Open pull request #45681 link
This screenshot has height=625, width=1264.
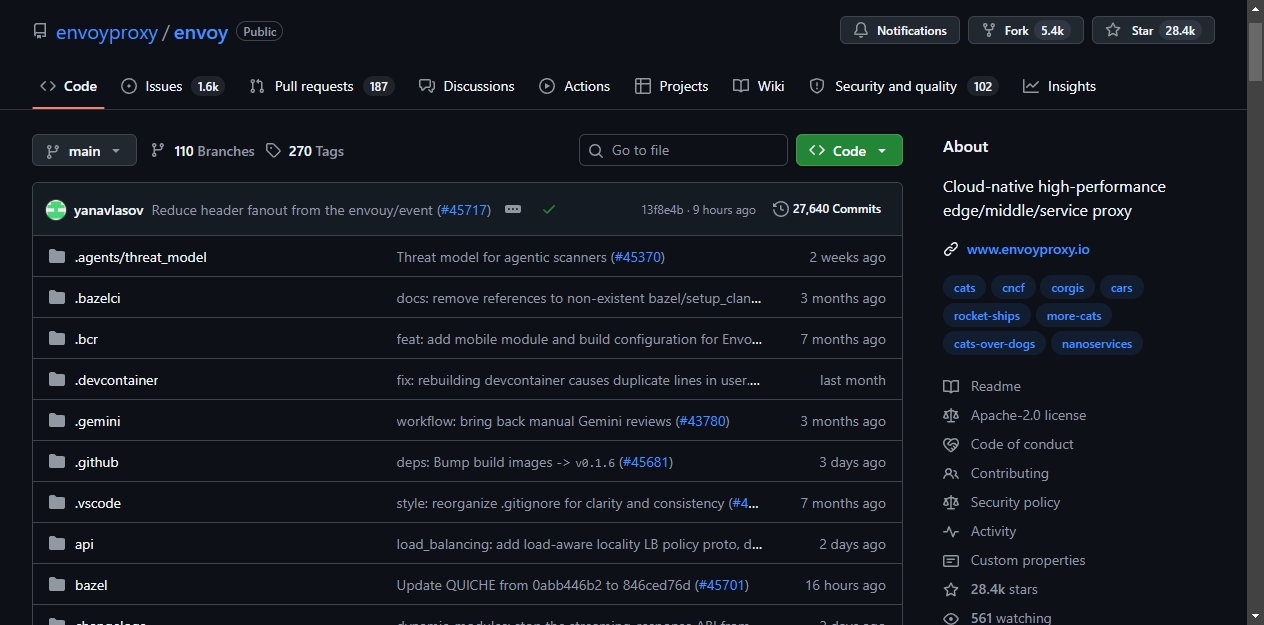[x=646, y=462]
